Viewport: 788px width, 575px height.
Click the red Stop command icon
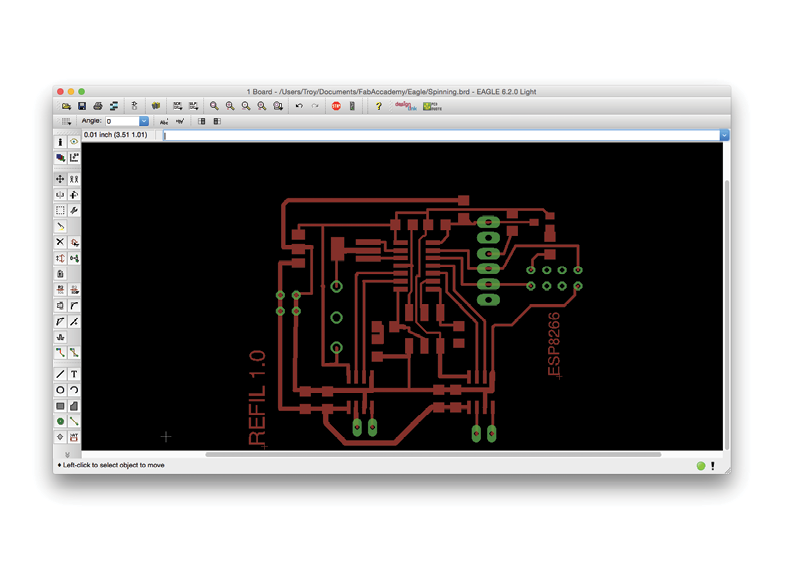coord(336,106)
